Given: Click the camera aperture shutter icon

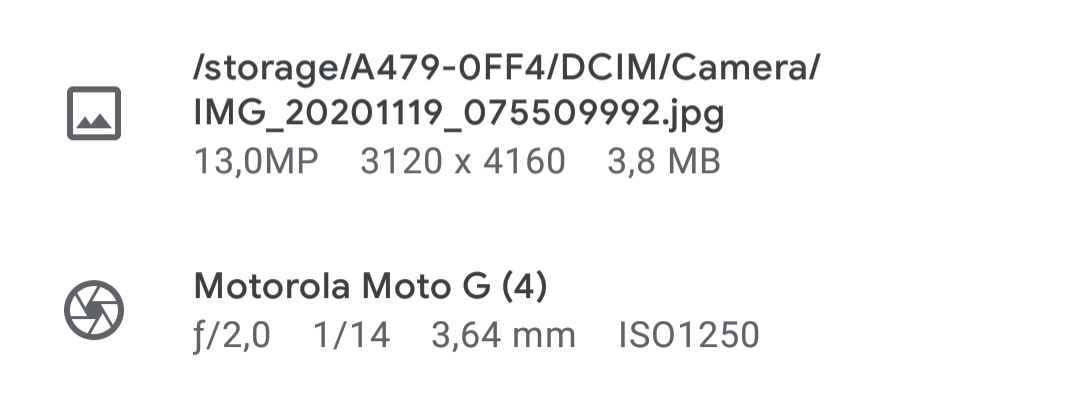Looking at the screenshot, I should pos(94,309).
